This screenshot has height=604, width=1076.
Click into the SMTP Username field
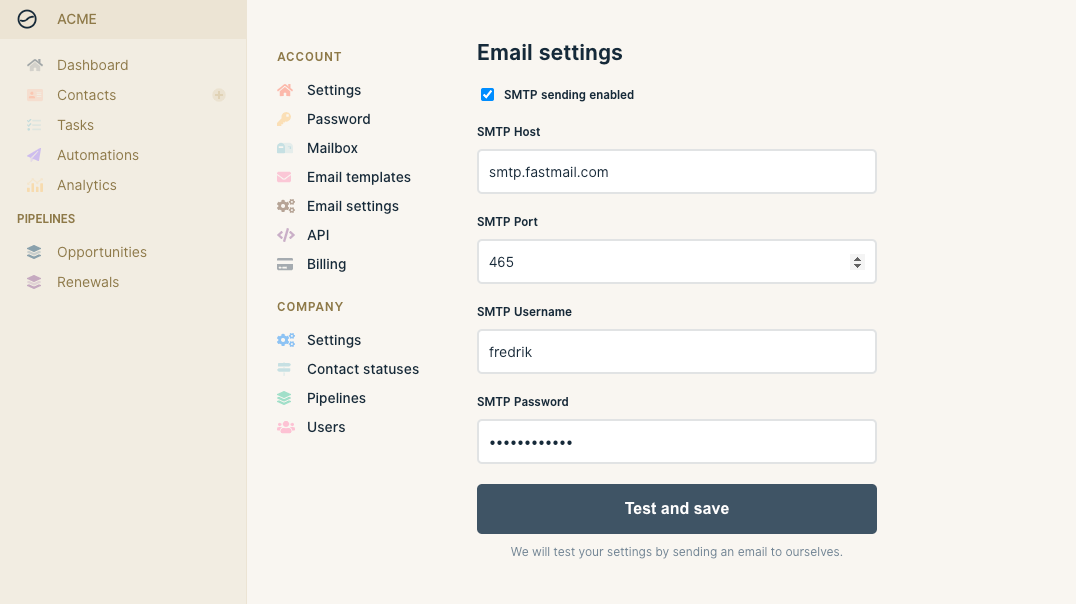point(677,351)
